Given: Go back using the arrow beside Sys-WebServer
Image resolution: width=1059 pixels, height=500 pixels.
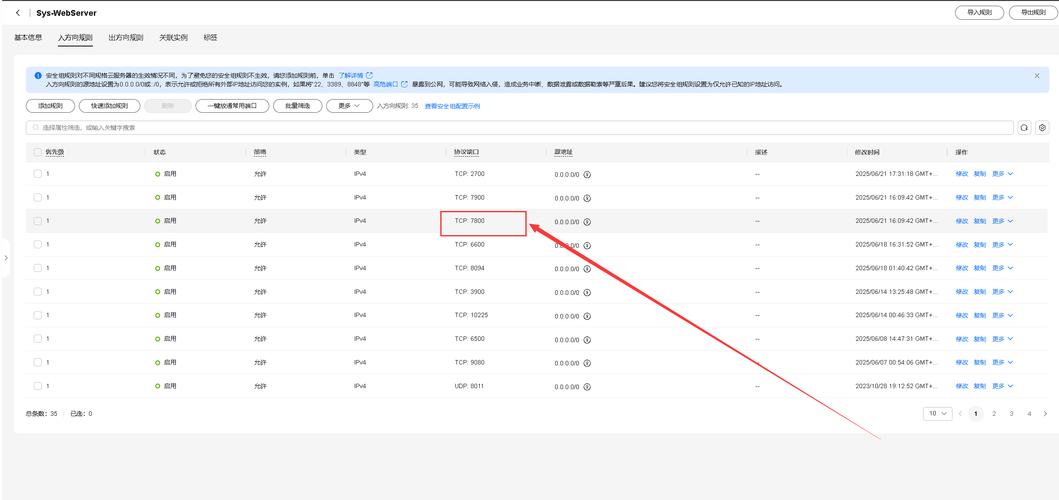Looking at the screenshot, I should (x=18, y=13).
